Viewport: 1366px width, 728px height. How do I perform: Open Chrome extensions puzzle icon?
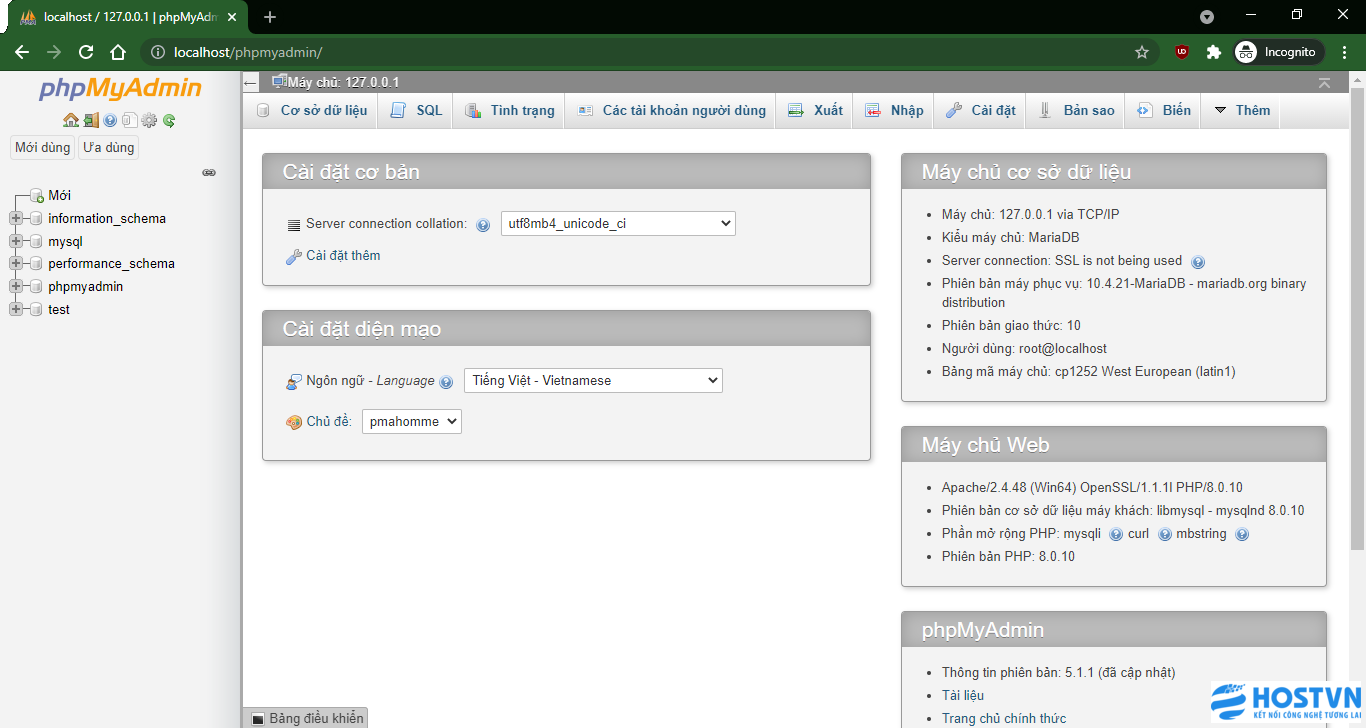1214,52
